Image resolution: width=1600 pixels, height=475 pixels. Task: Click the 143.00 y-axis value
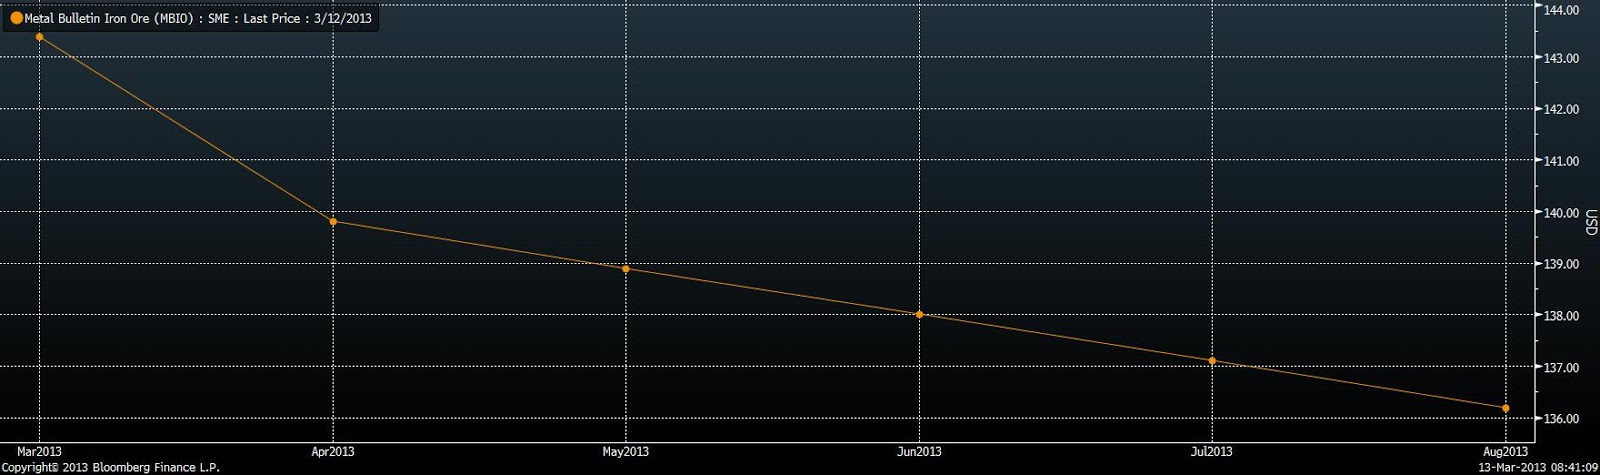click(x=1562, y=58)
